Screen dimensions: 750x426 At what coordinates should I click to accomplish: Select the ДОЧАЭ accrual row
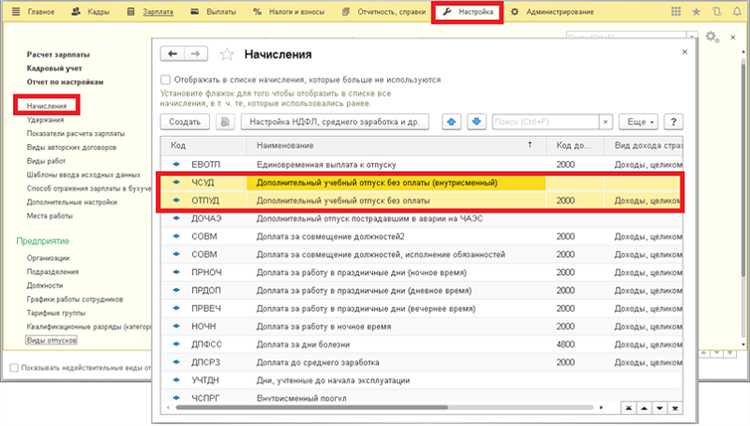tap(422, 218)
